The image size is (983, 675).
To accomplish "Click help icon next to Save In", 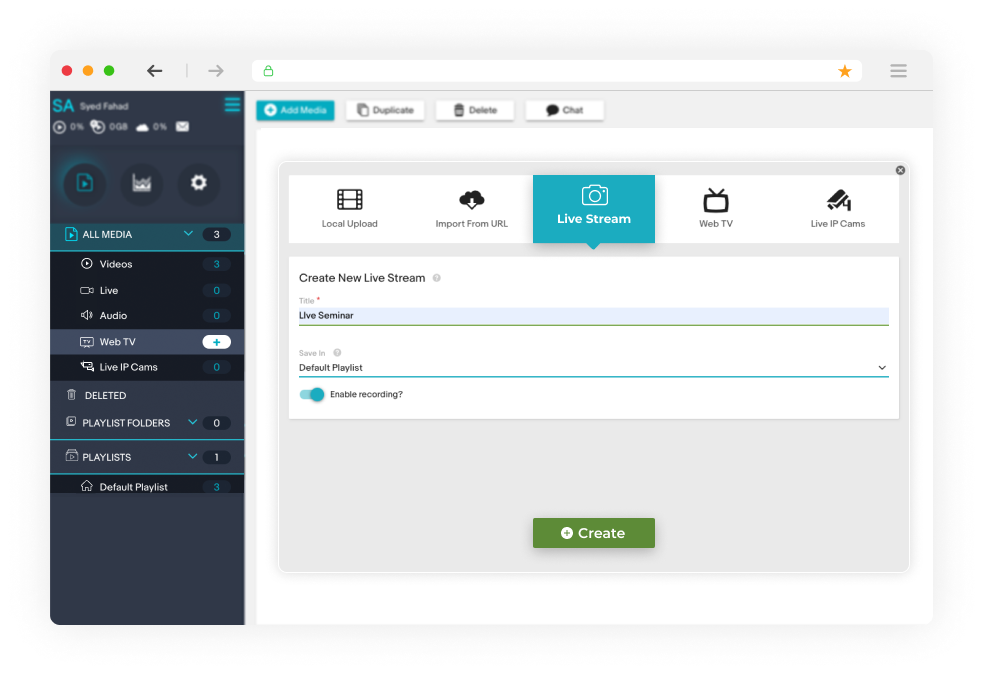I will (337, 353).
